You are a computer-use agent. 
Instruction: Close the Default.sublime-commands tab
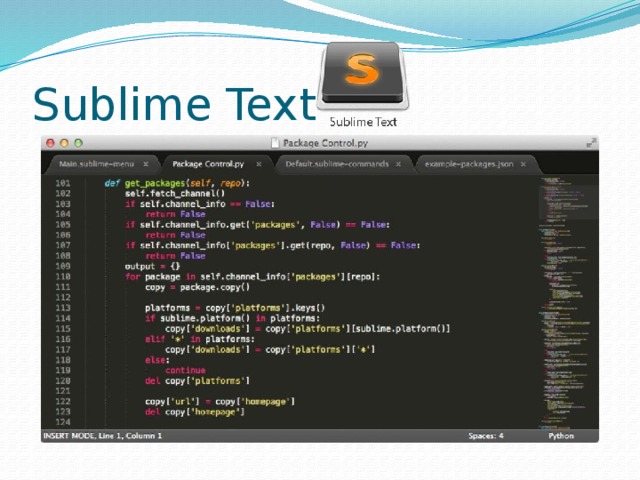398,164
